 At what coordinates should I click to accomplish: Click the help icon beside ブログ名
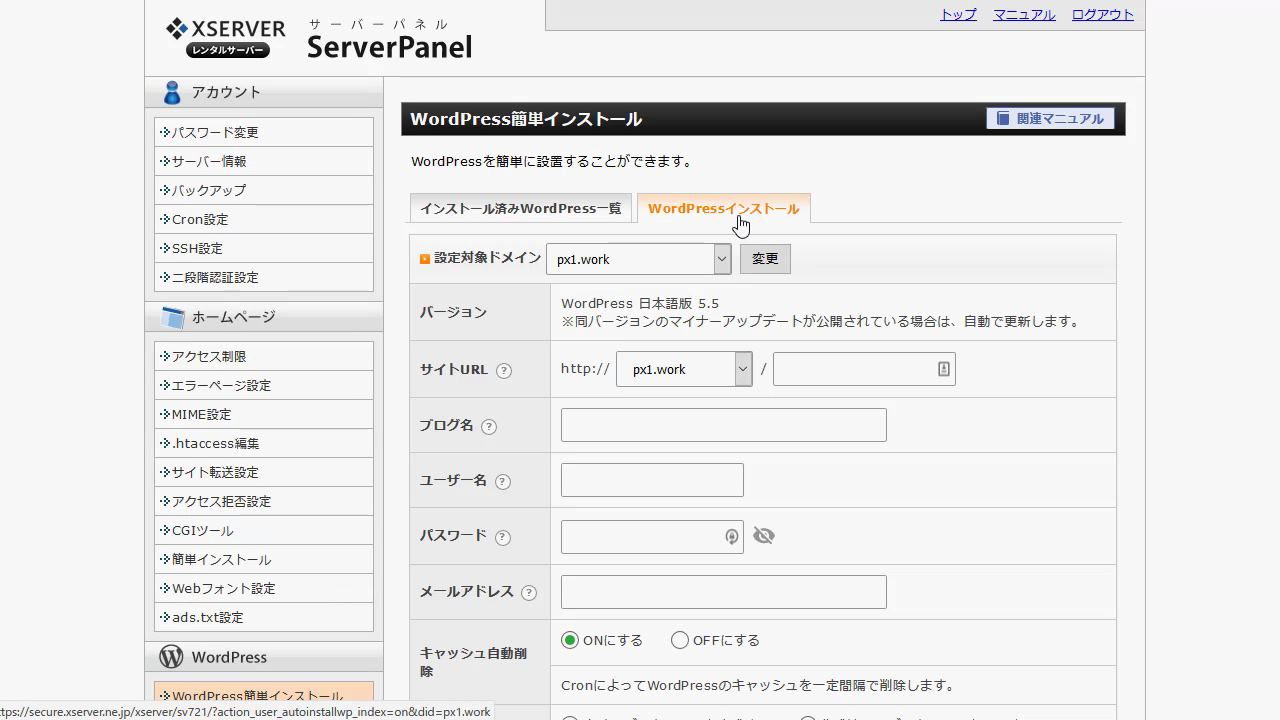coord(489,427)
